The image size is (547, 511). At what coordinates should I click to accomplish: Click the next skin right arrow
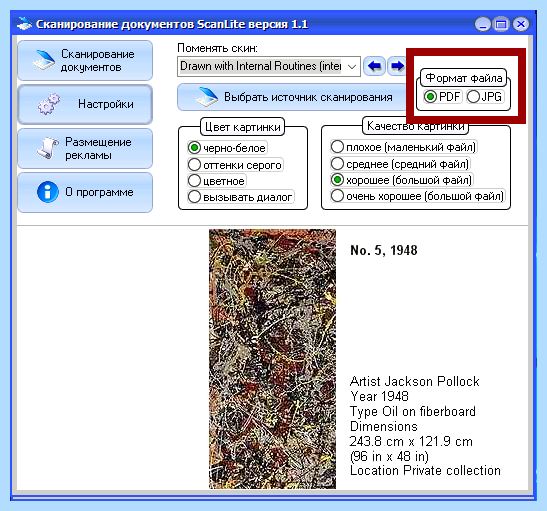[x=397, y=66]
